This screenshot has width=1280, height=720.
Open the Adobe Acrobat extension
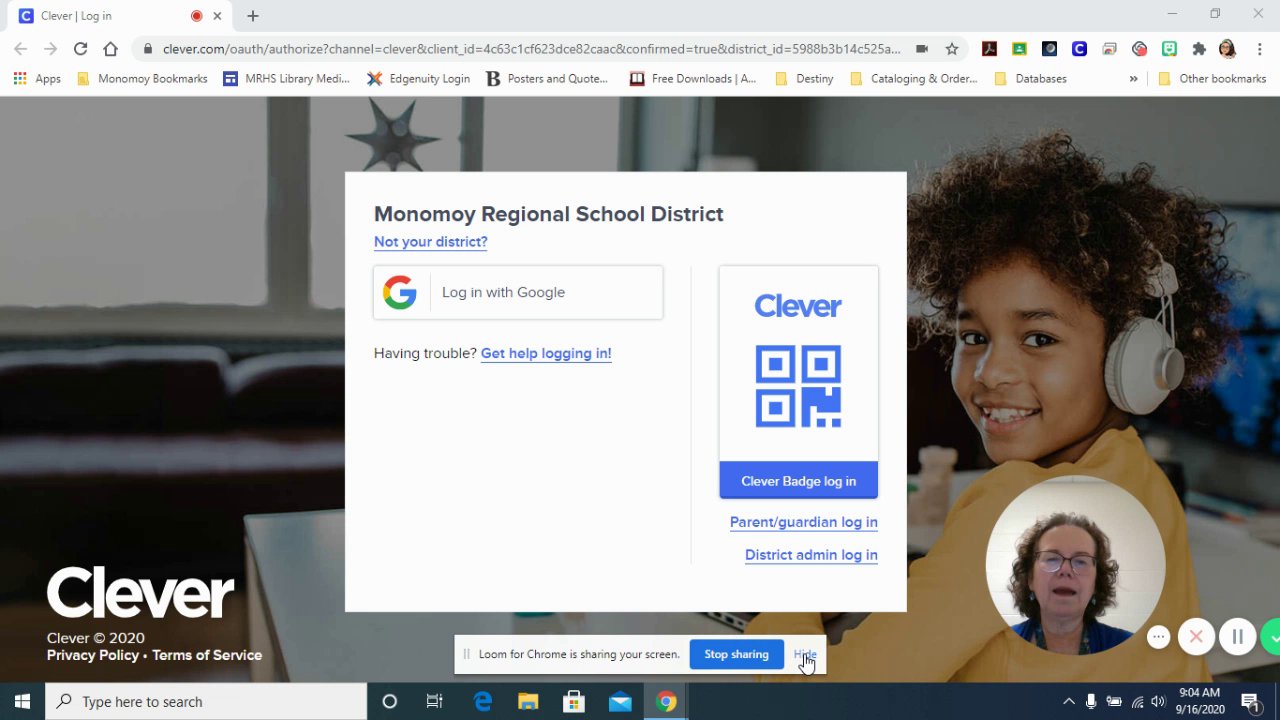tap(989, 49)
